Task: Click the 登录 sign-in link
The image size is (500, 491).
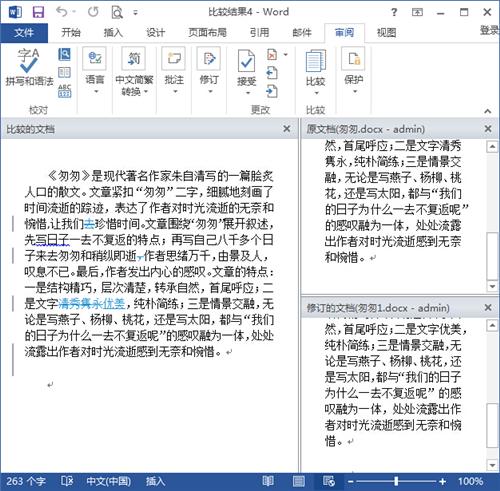Action: (x=489, y=31)
